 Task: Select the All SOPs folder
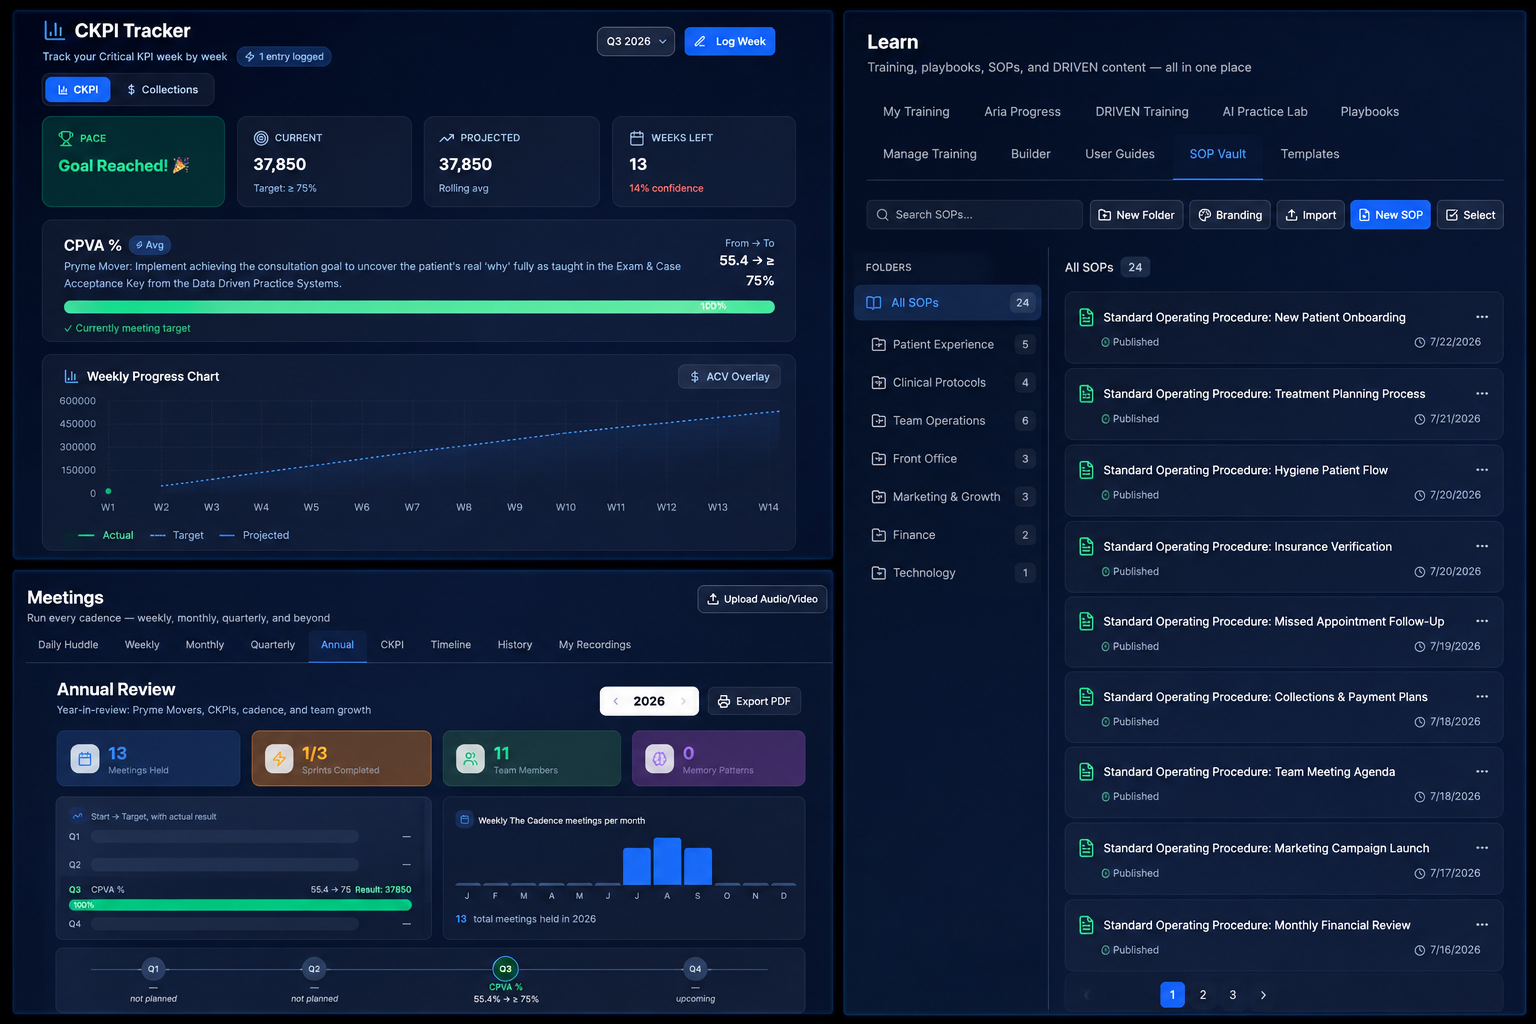click(x=947, y=303)
